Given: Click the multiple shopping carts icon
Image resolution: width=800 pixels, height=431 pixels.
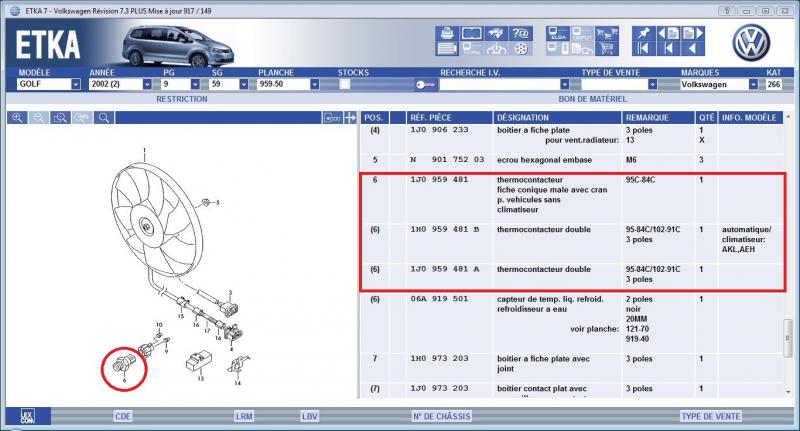Looking at the screenshot, I should tap(606, 34).
